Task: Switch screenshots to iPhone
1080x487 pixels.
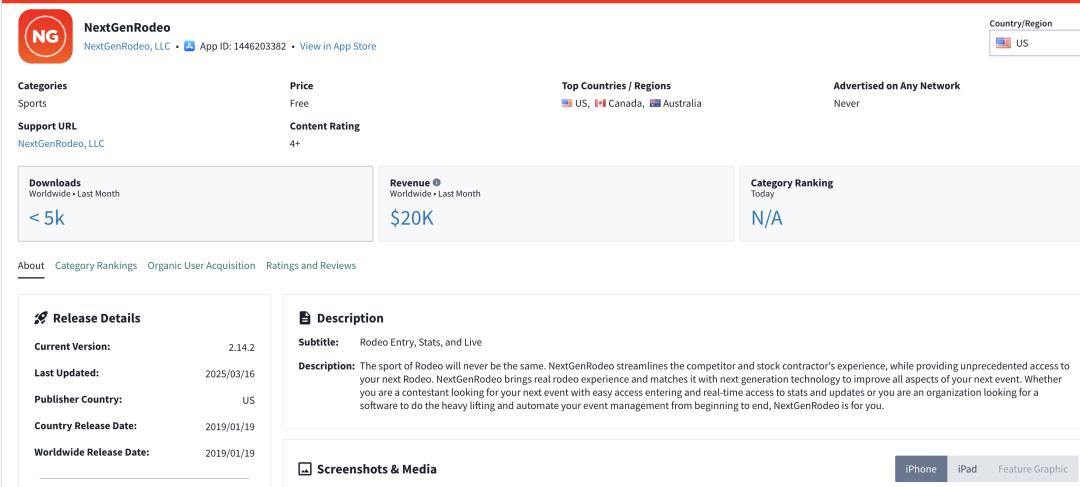Action: tap(921, 469)
